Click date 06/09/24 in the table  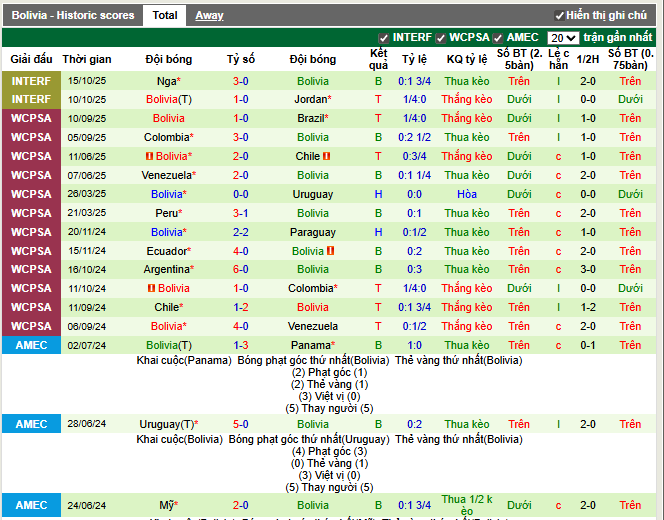click(x=87, y=326)
